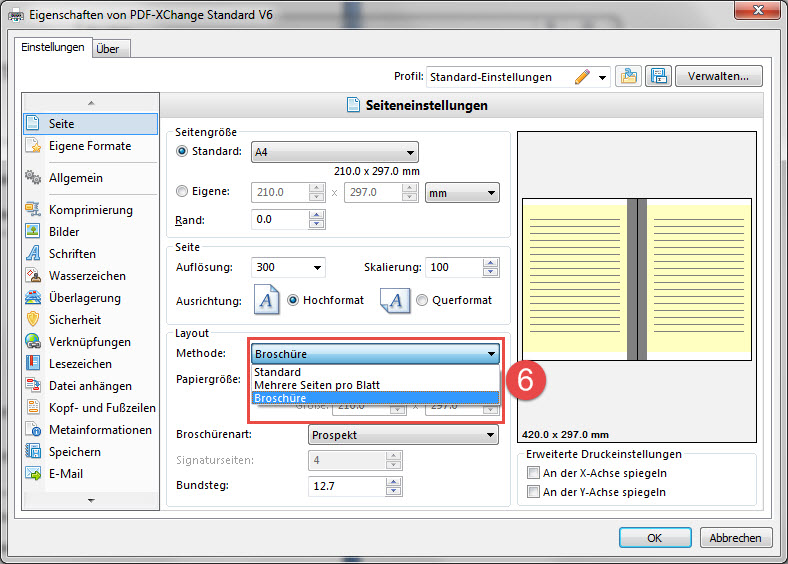Open the Komprimierung settings
The image size is (788, 564).
coord(90,210)
